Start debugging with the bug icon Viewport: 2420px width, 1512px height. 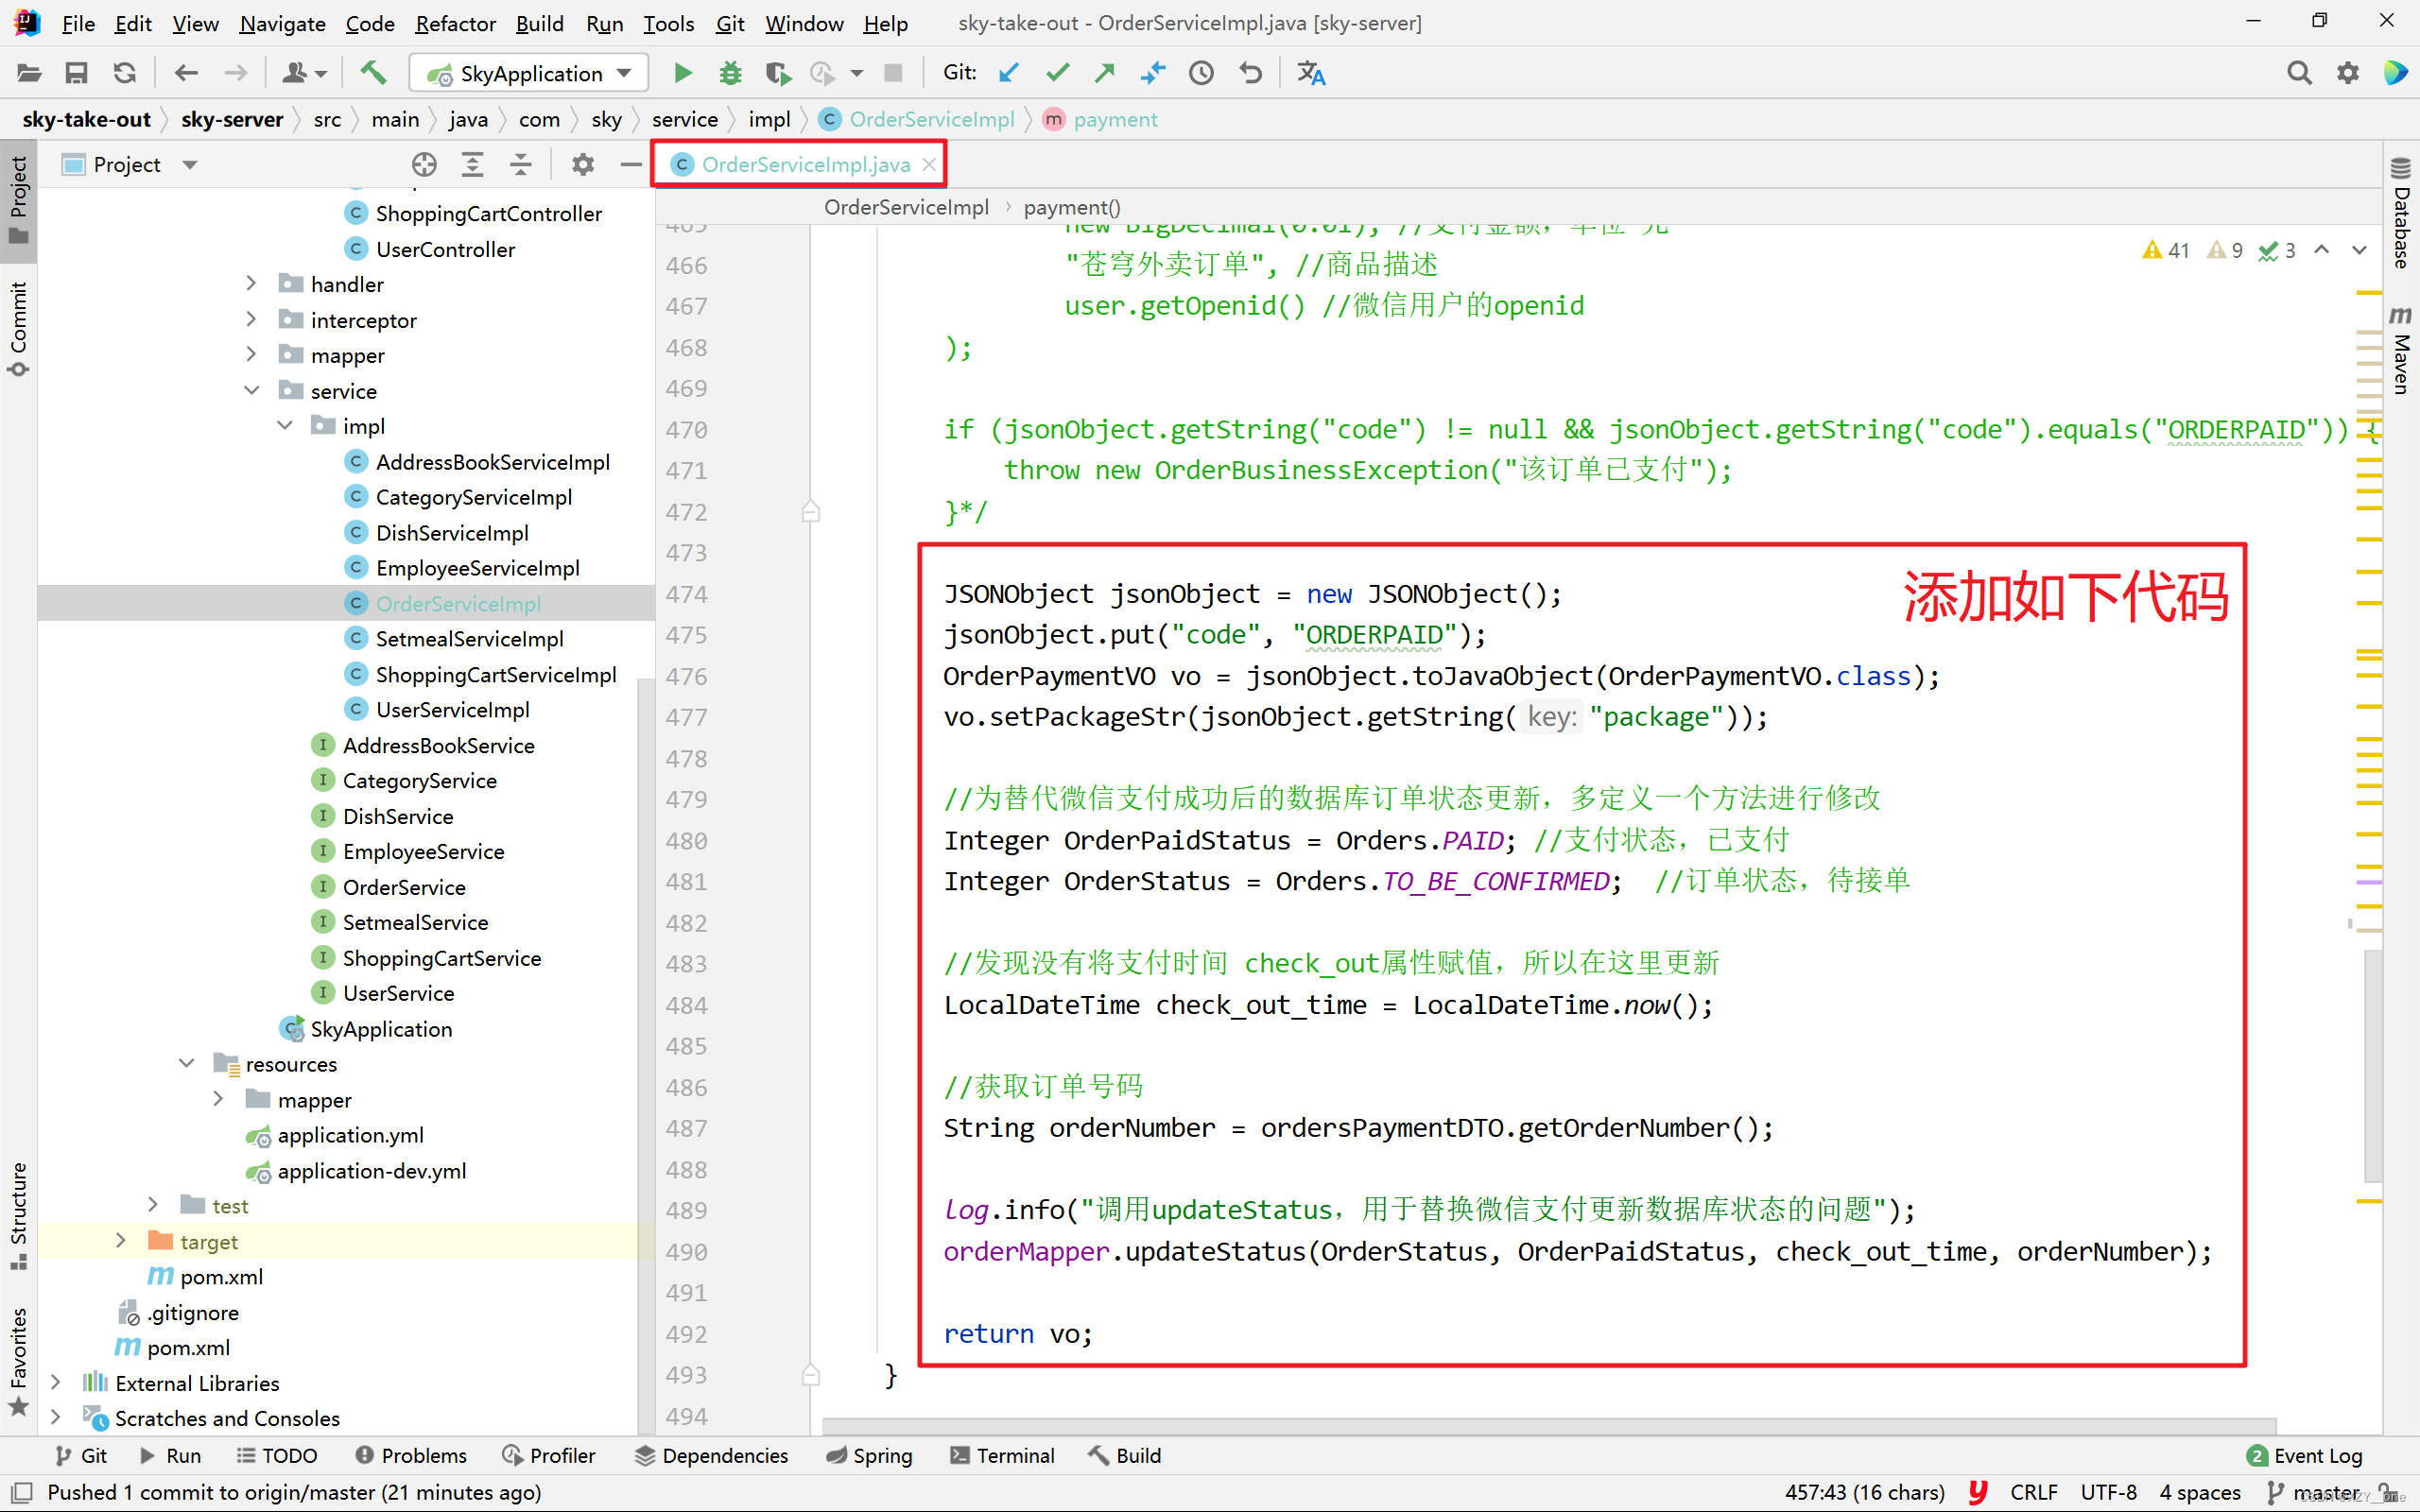(731, 73)
